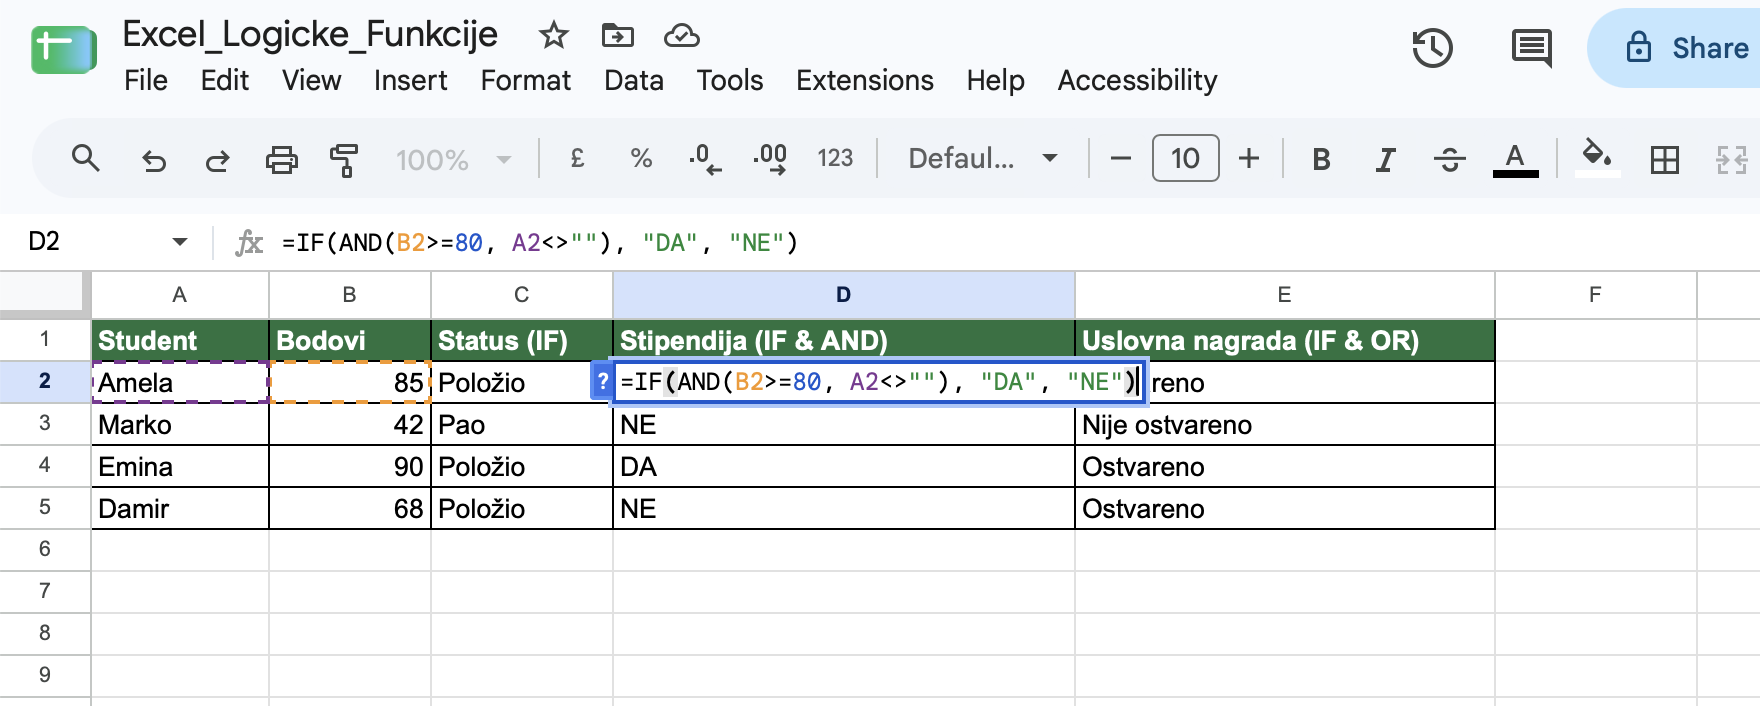The width and height of the screenshot is (1760, 706).
Task: Activate the paint format tool
Action: [344, 159]
